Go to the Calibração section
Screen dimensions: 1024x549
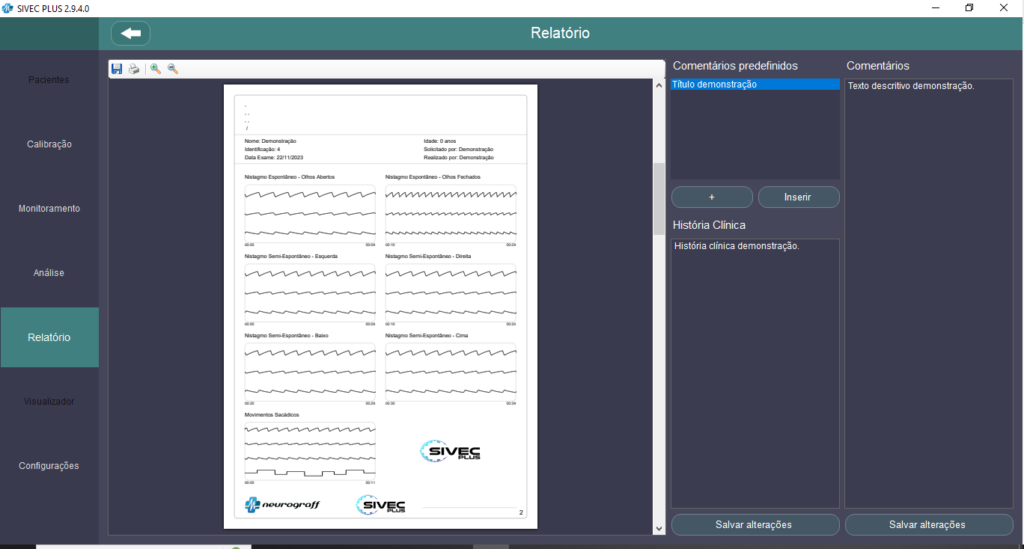click(x=49, y=144)
